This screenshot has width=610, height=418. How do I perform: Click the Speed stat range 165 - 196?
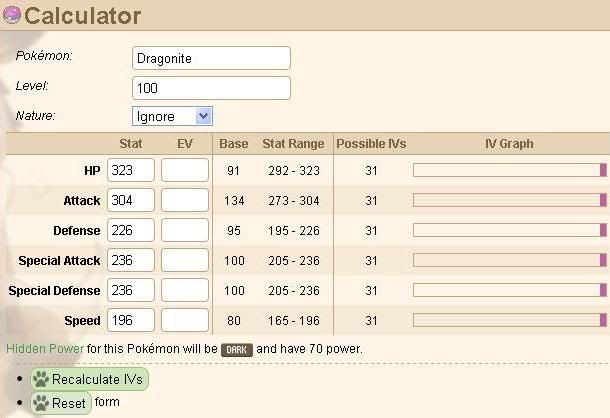pyautogui.click(x=294, y=320)
